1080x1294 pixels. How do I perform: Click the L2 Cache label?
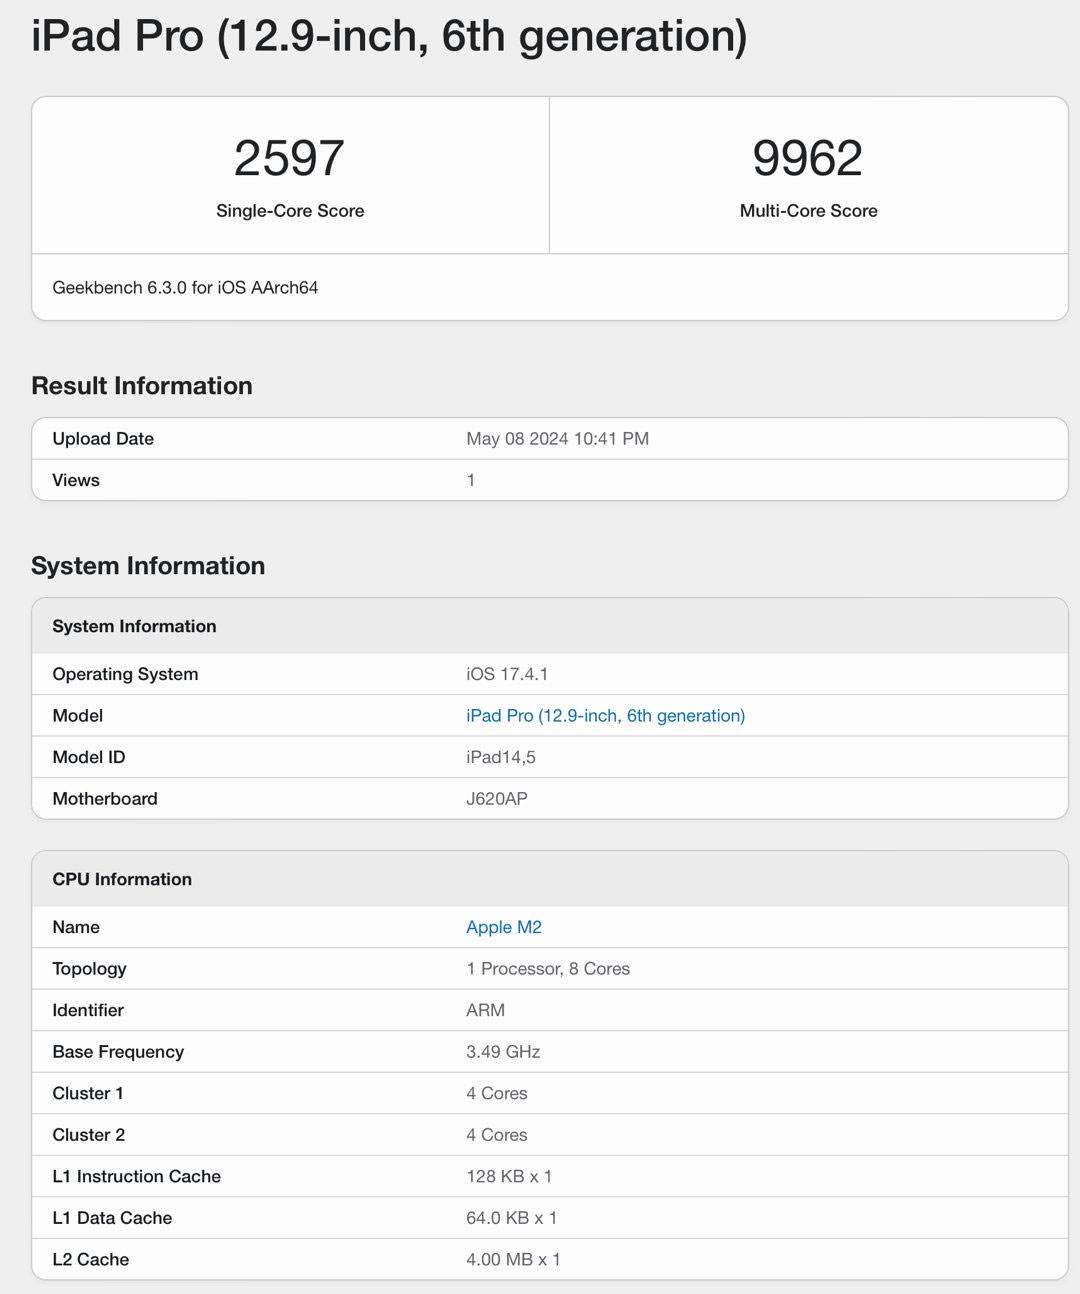point(91,1260)
